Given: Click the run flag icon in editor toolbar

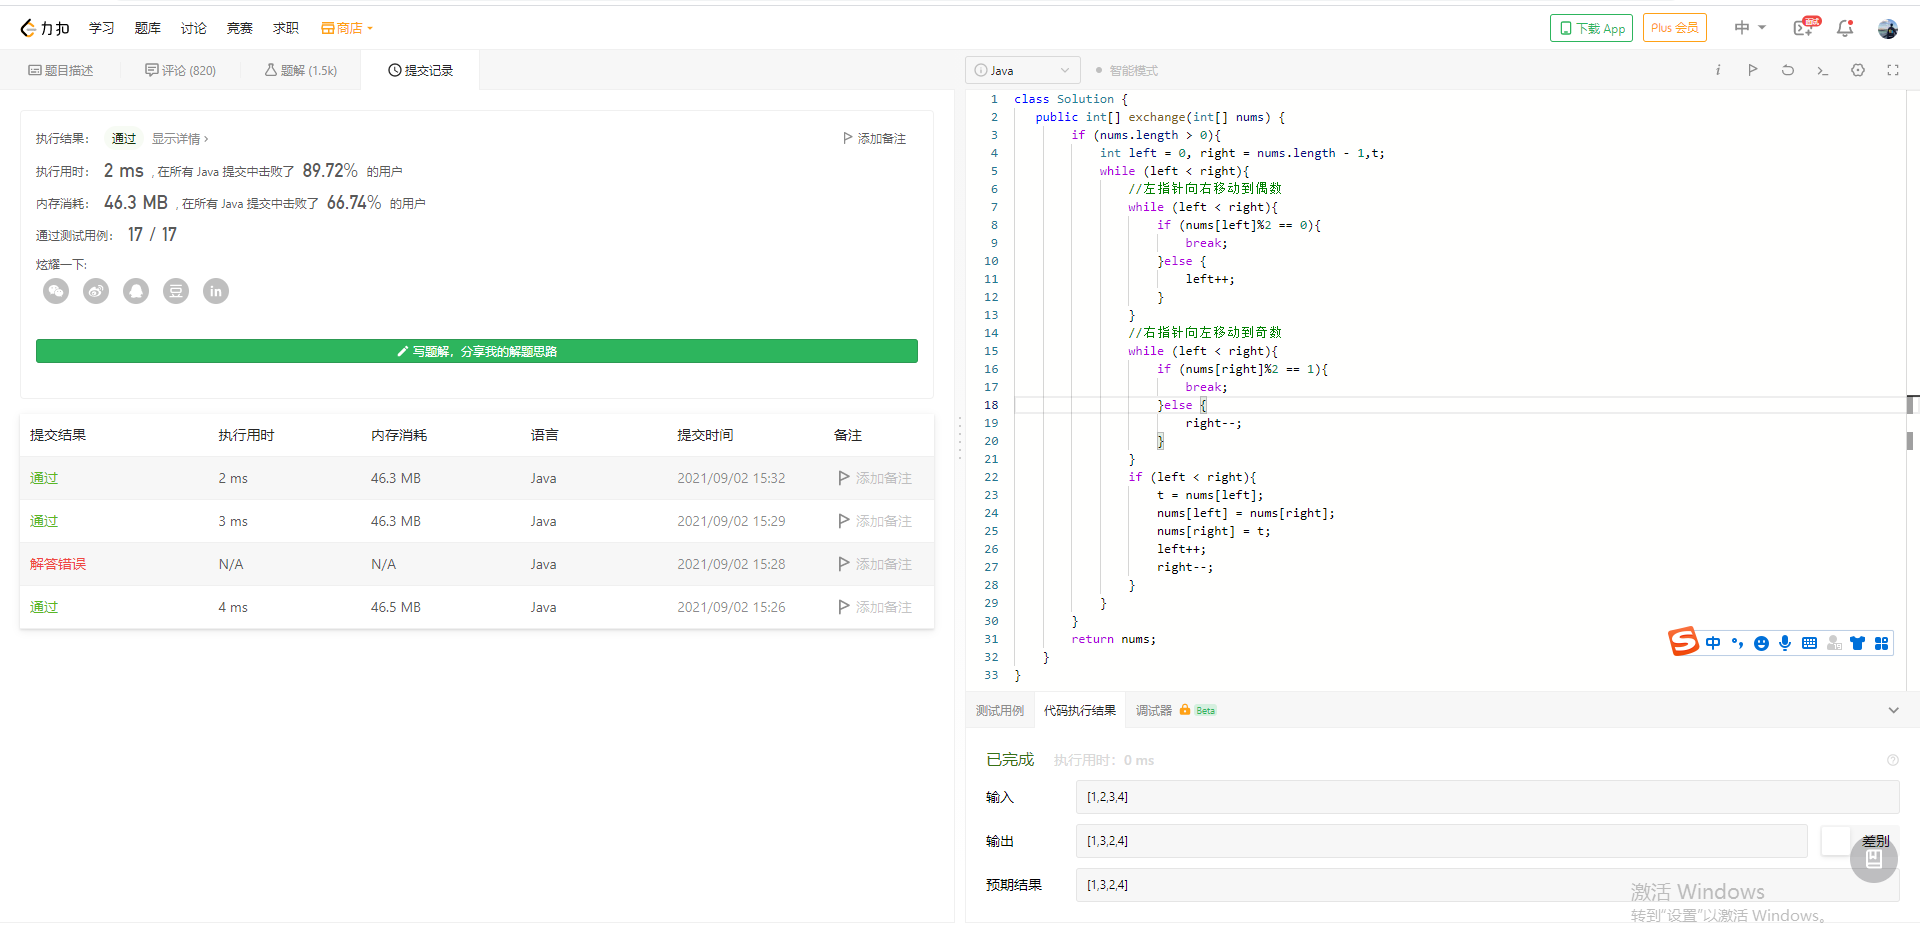Looking at the screenshot, I should pyautogui.click(x=1752, y=70).
